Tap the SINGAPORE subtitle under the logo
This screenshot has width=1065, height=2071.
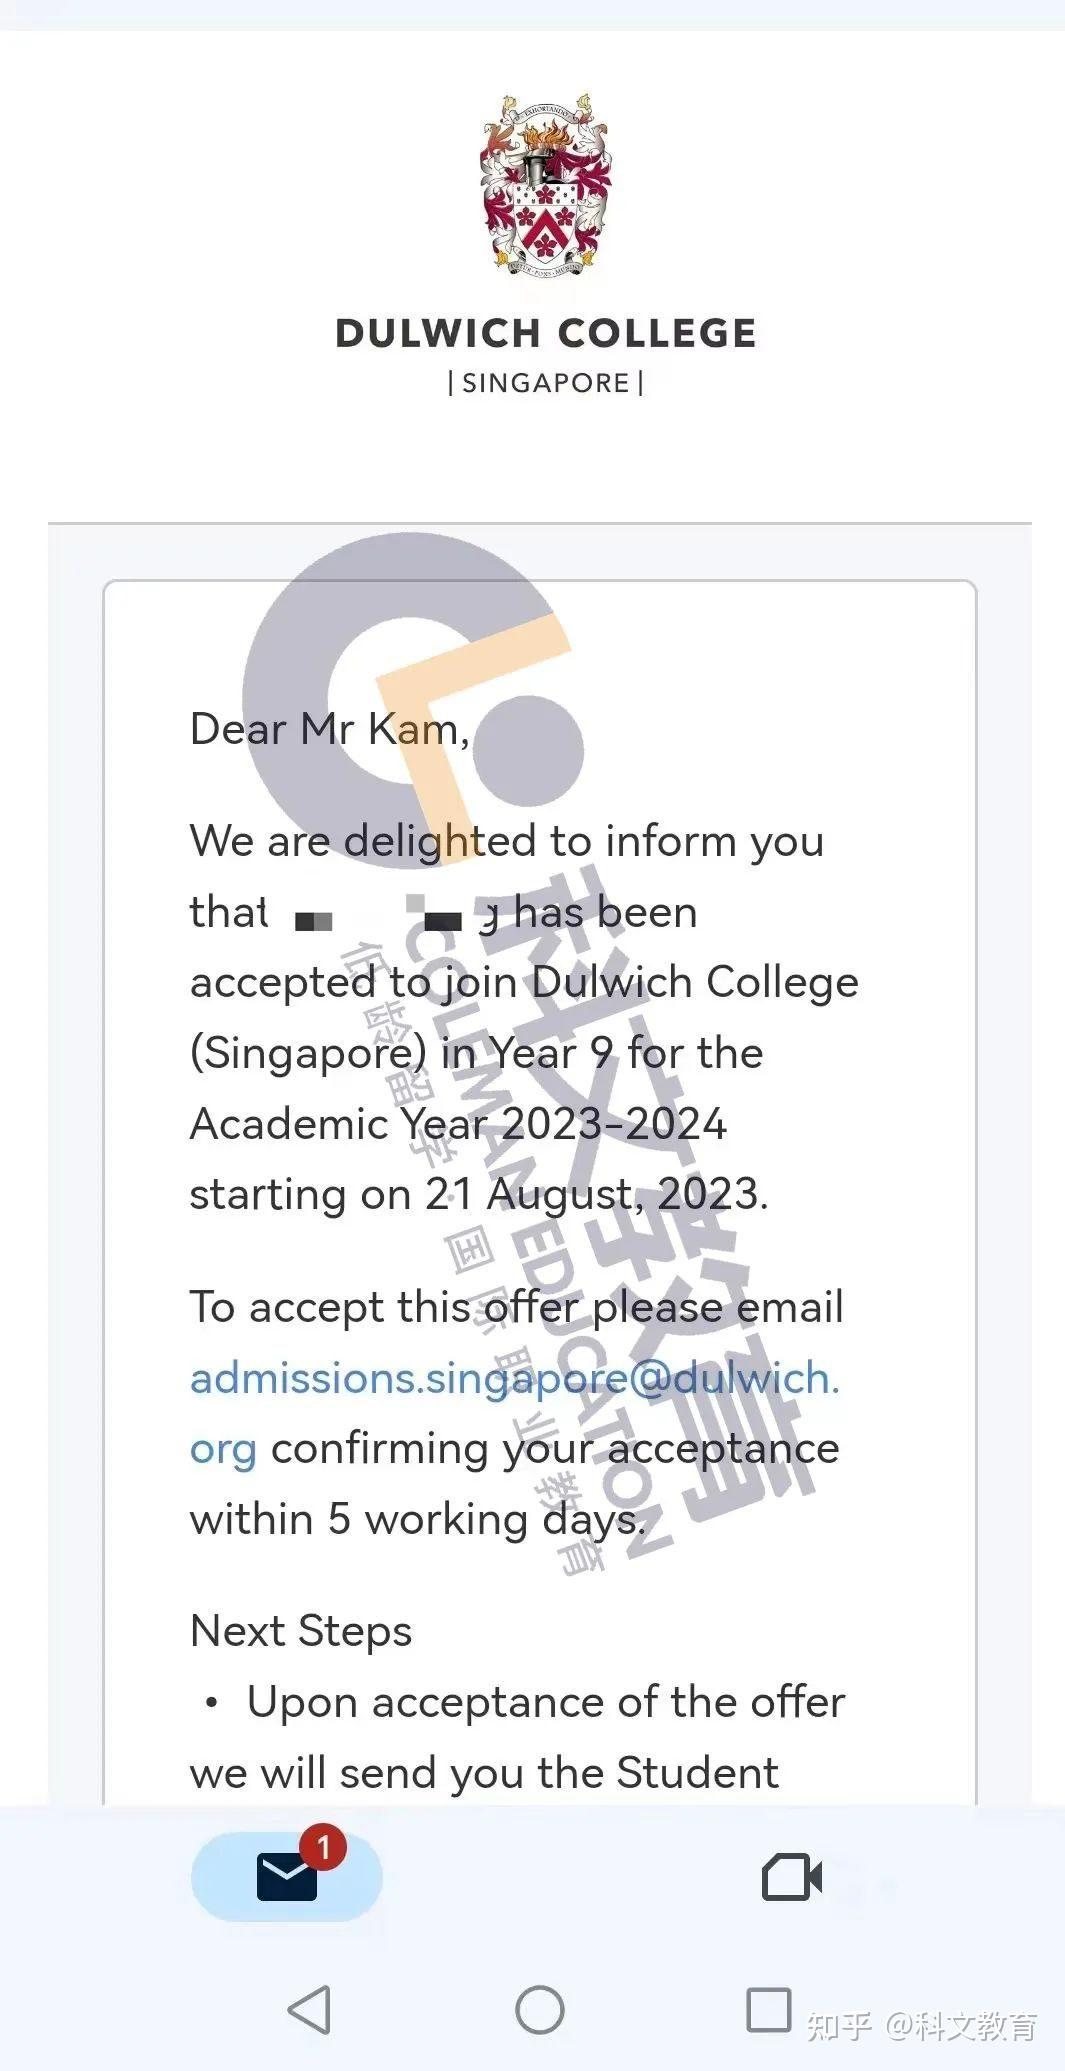[545, 383]
